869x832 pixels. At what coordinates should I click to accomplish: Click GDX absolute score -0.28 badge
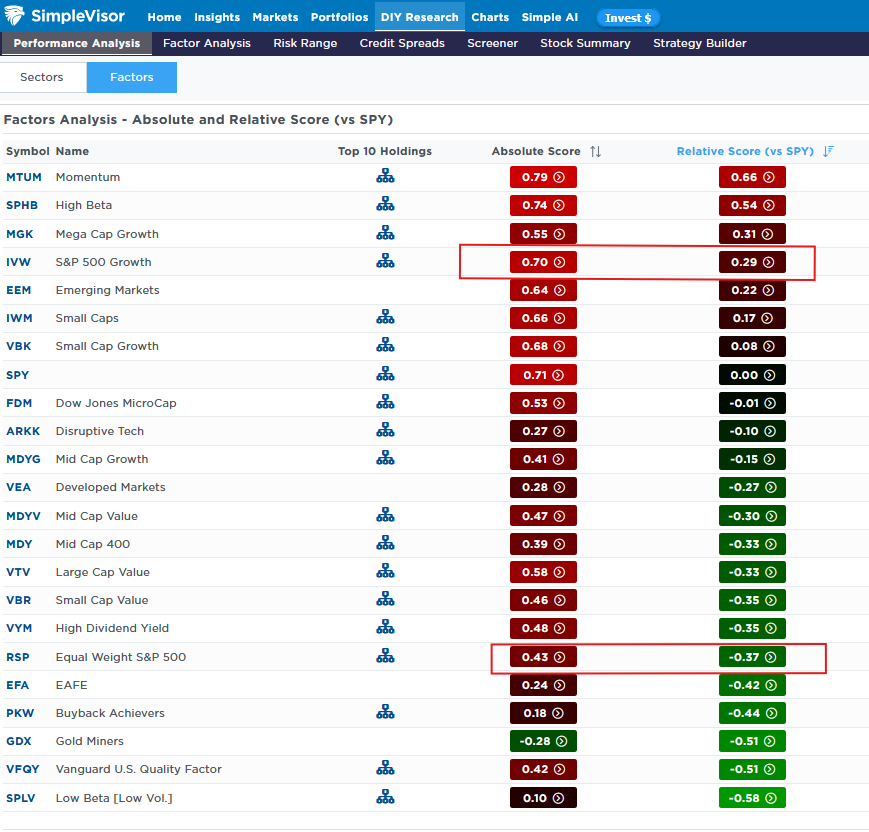(x=543, y=741)
